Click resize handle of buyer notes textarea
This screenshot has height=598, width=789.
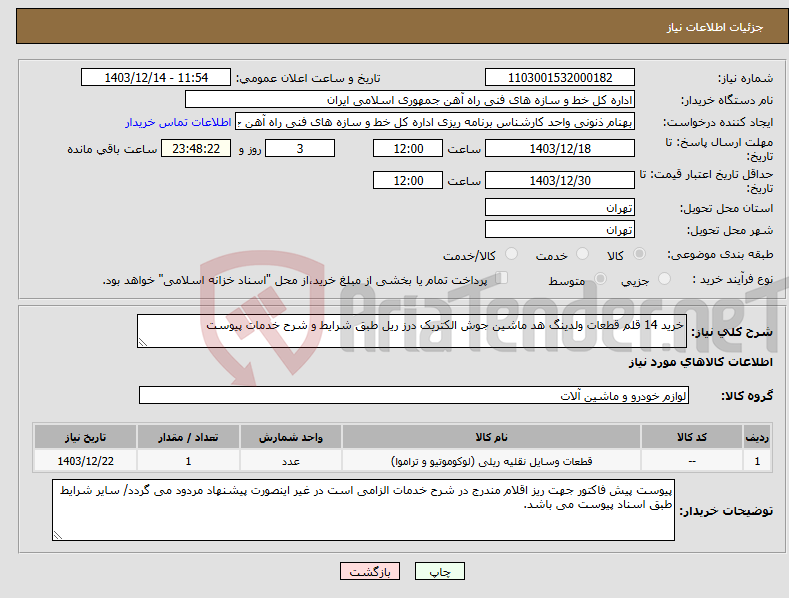[x=58, y=535]
